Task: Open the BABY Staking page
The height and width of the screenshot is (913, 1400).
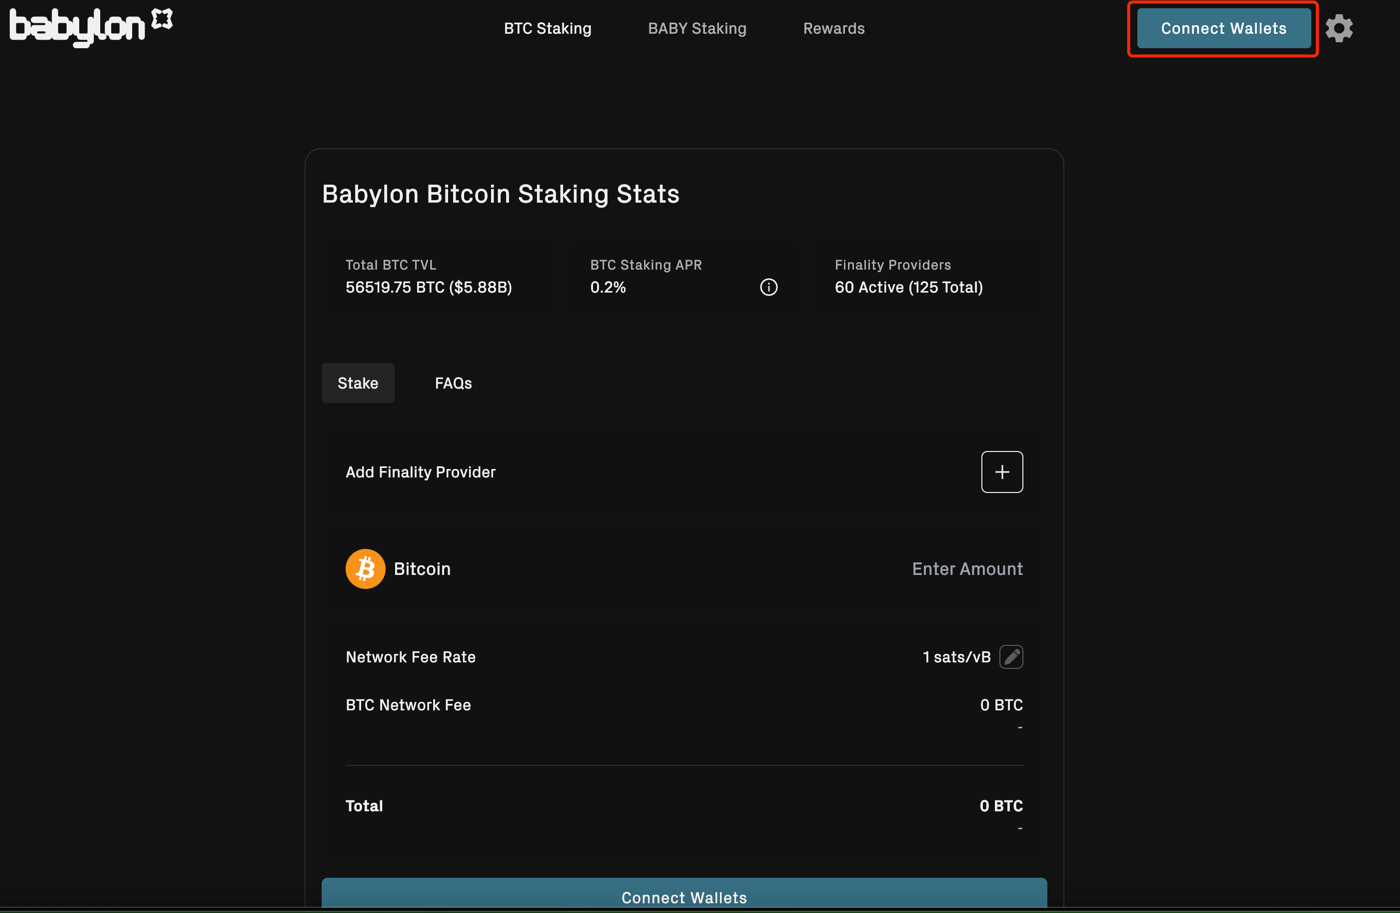Action: pyautogui.click(x=697, y=28)
